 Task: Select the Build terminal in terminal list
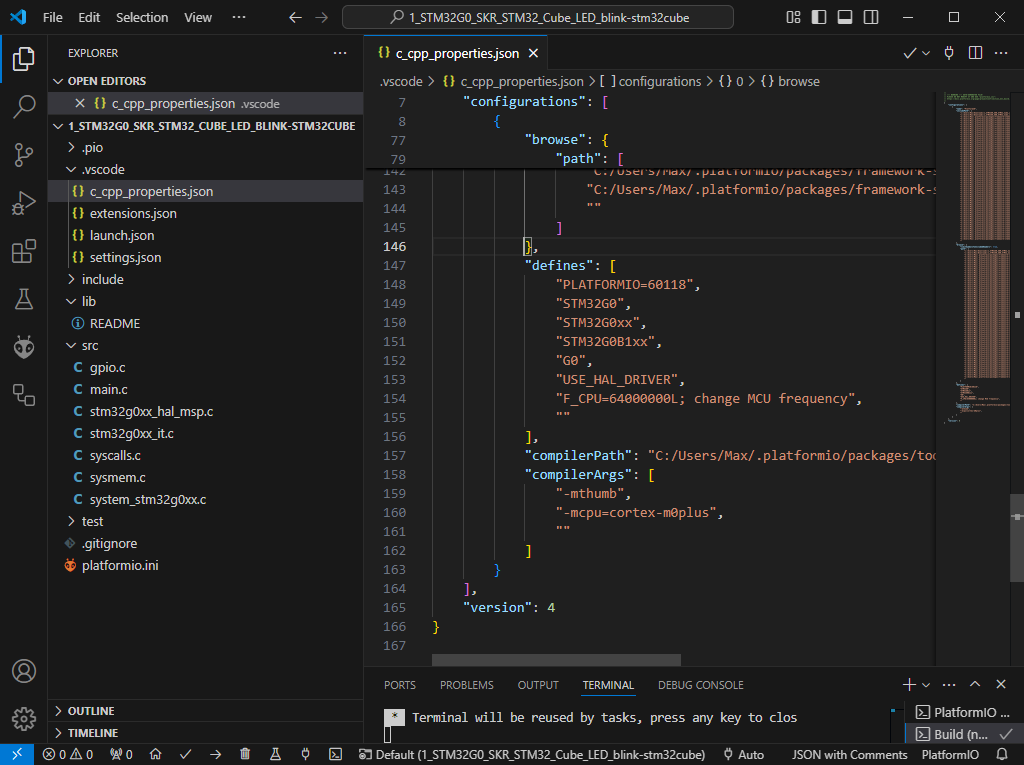[963, 734]
